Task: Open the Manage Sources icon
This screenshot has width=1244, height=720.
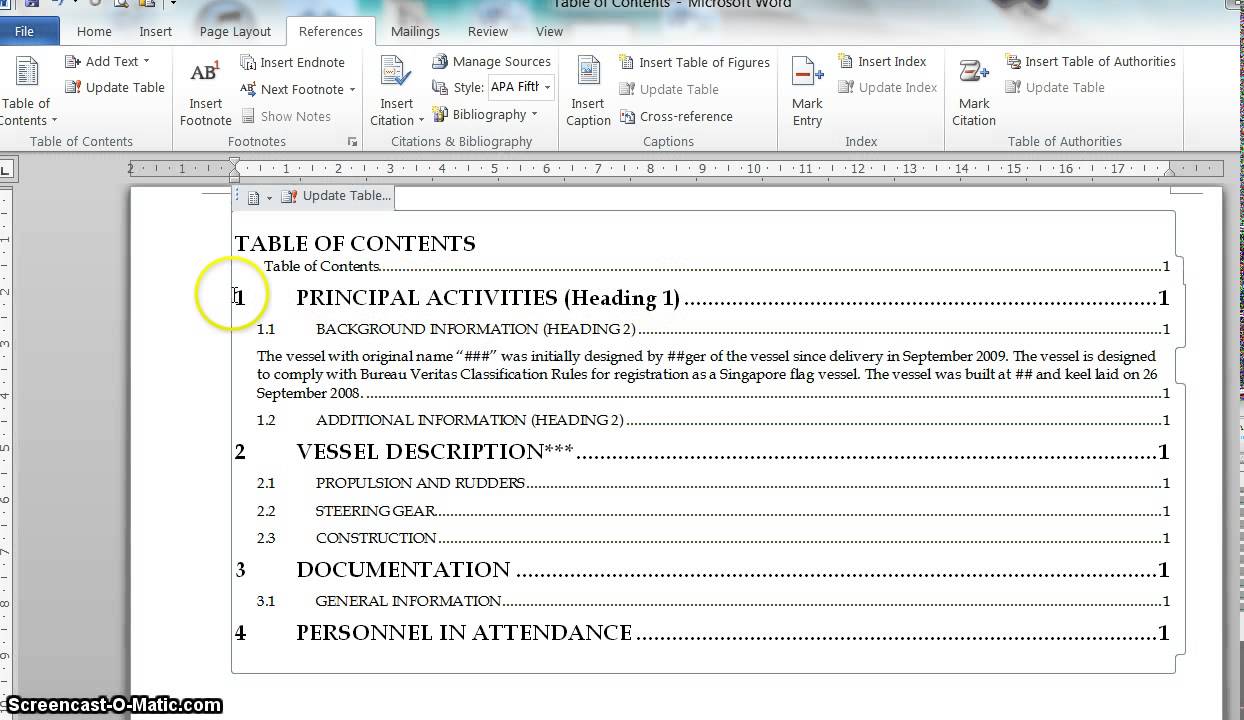Action: tap(440, 62)
